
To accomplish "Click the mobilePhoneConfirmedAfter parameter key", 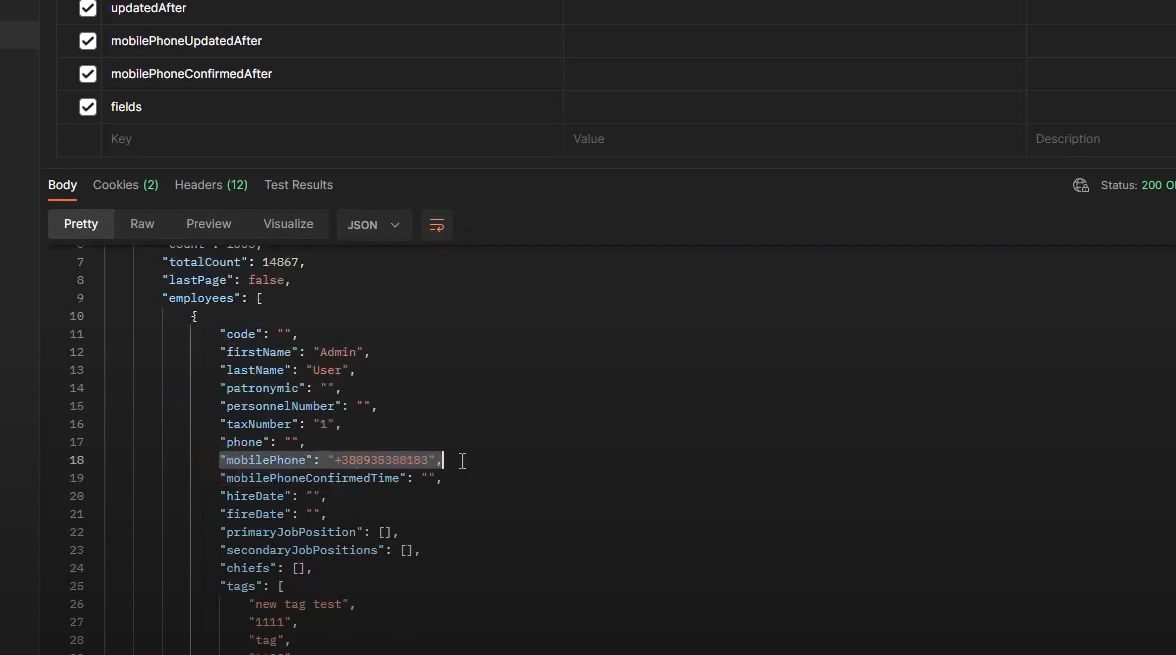I will pos(191,74).
